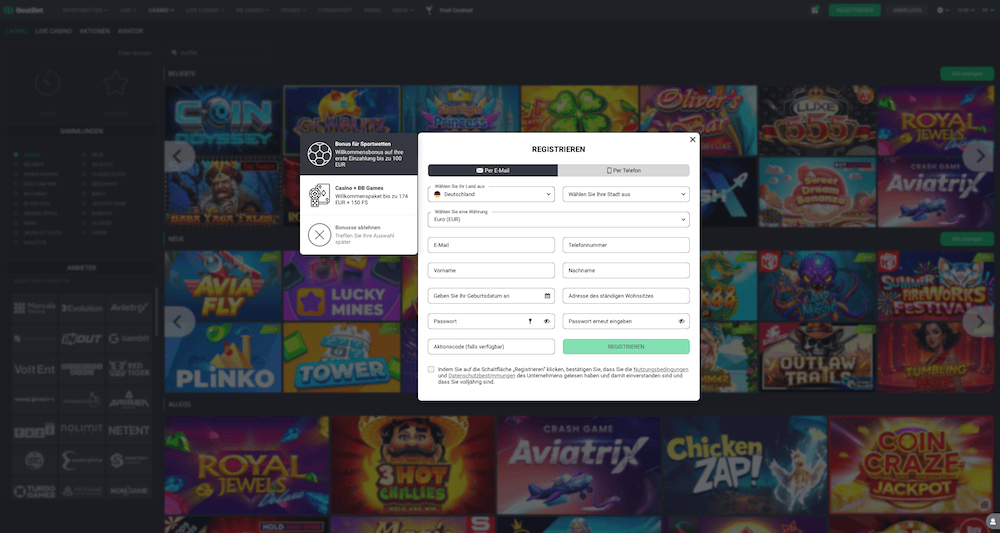
Task: Next arrow on Beliebte games carousel
Action: pos(978,157)
